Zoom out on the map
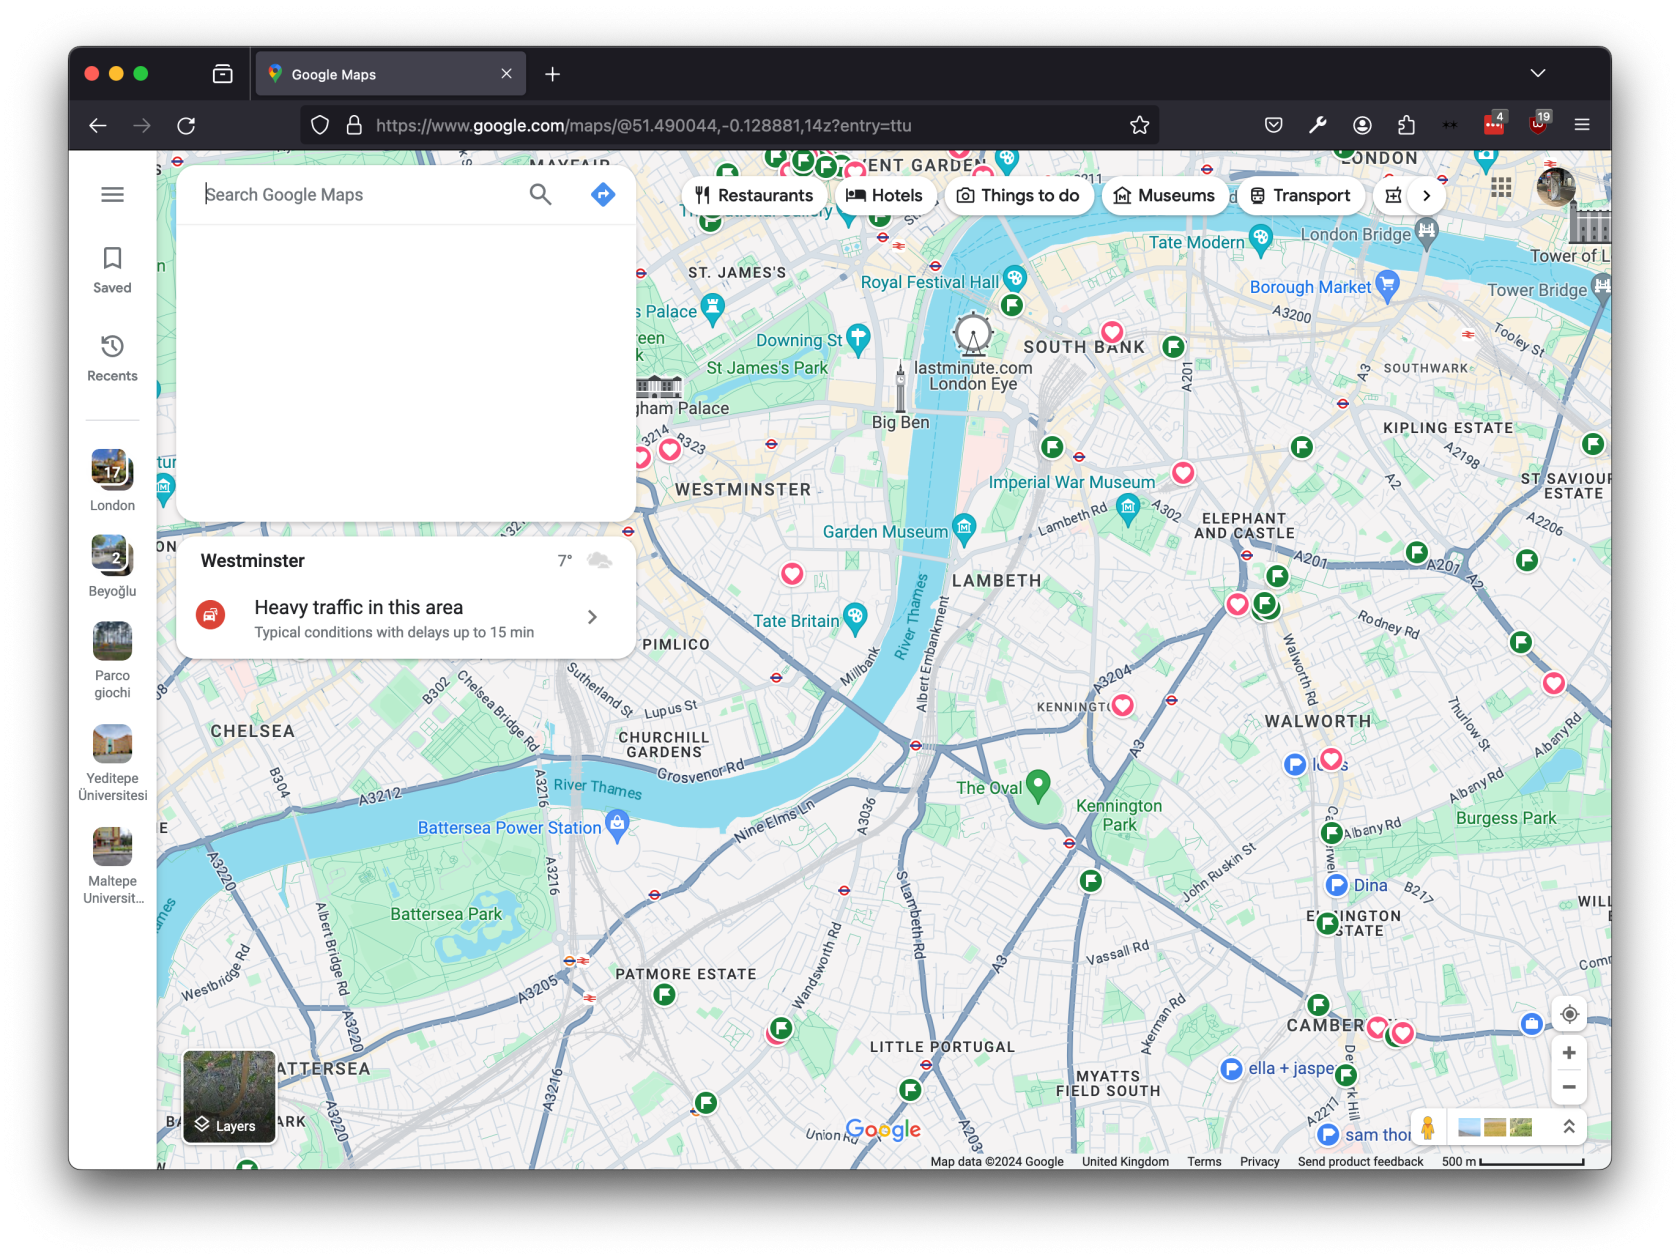The height and width of the screenshot is (1260, 1680). (1569, 1087)
